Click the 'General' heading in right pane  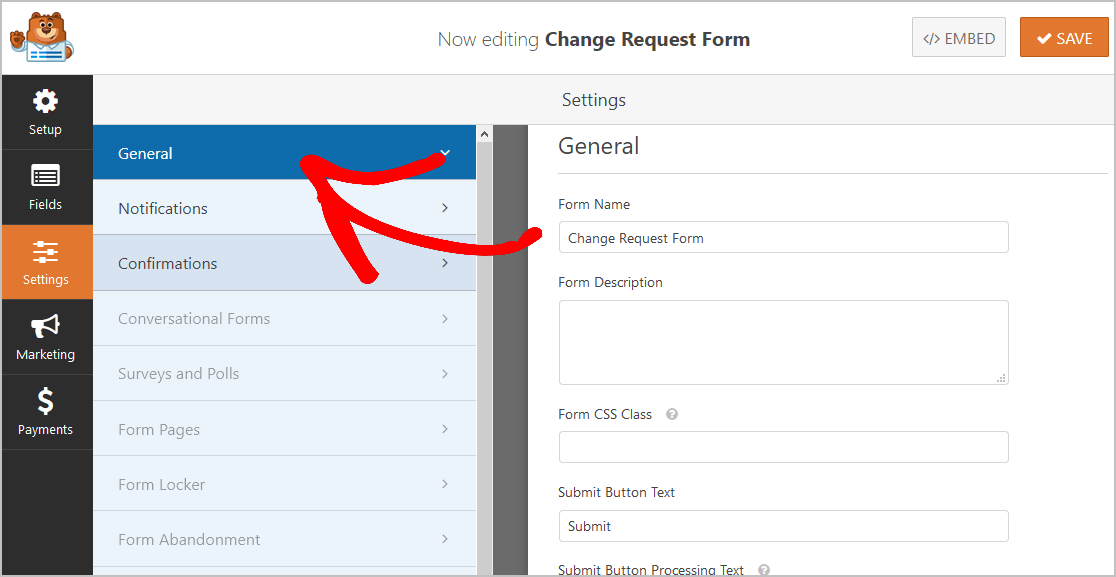click(x=599, y=146)
